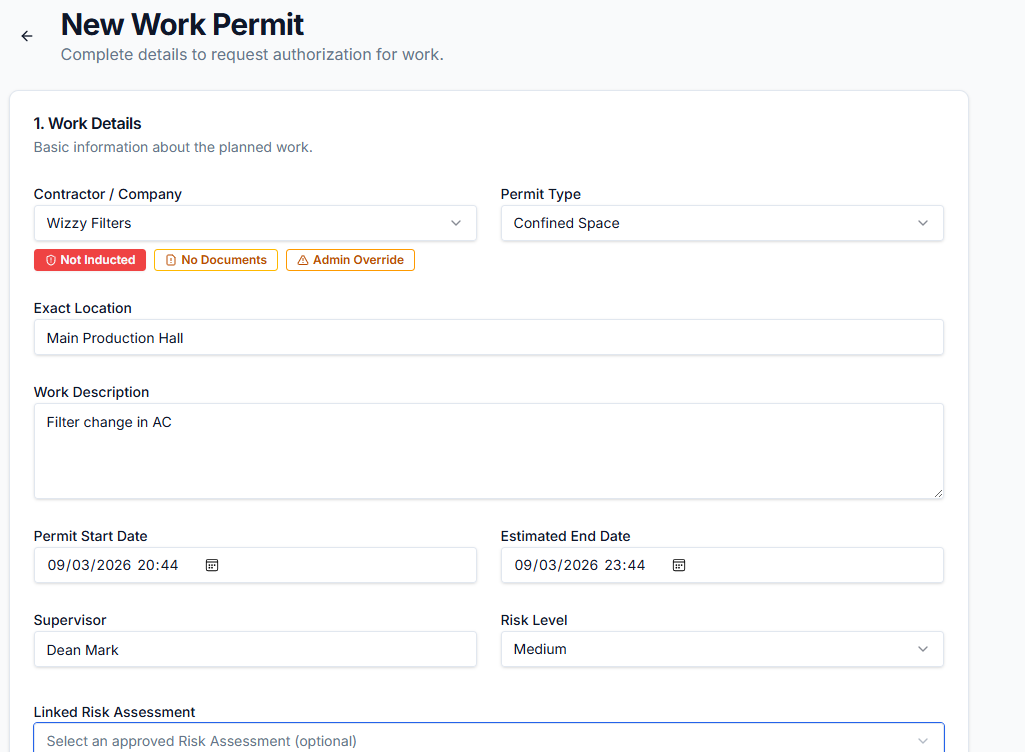
Task: Open calendar picker for Permit Start Date
Action: pos(212,565)
